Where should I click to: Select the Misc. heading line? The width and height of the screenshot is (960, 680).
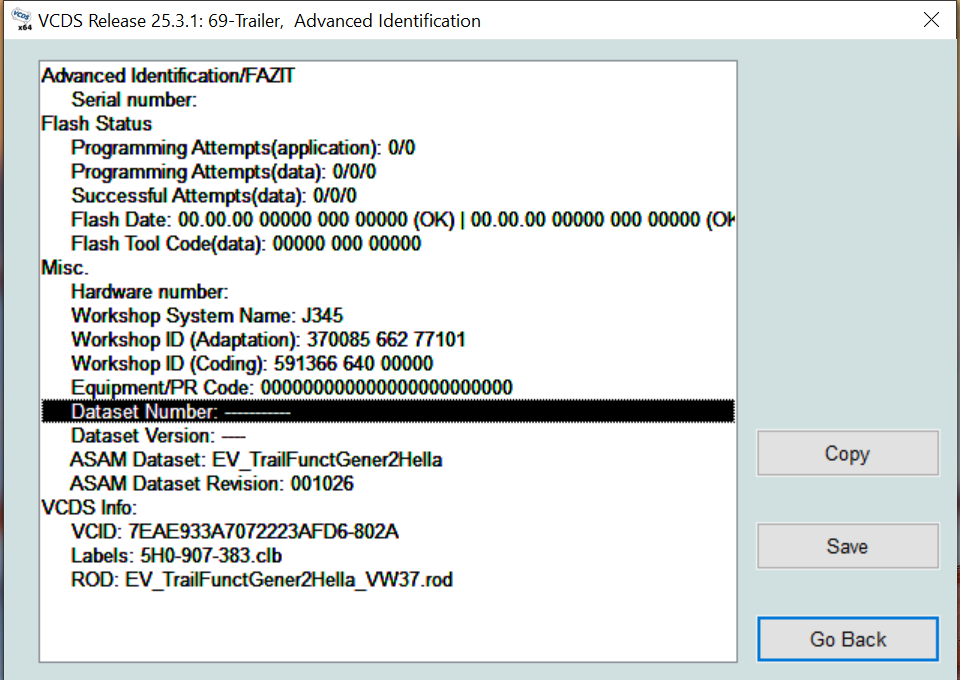point(388,267)
